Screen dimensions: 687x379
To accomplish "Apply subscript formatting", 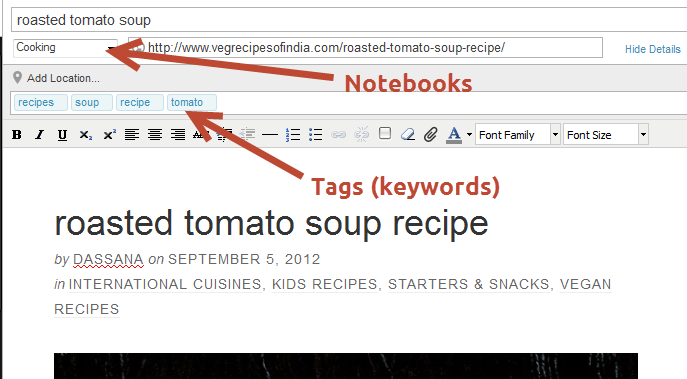I will (85, 135).
